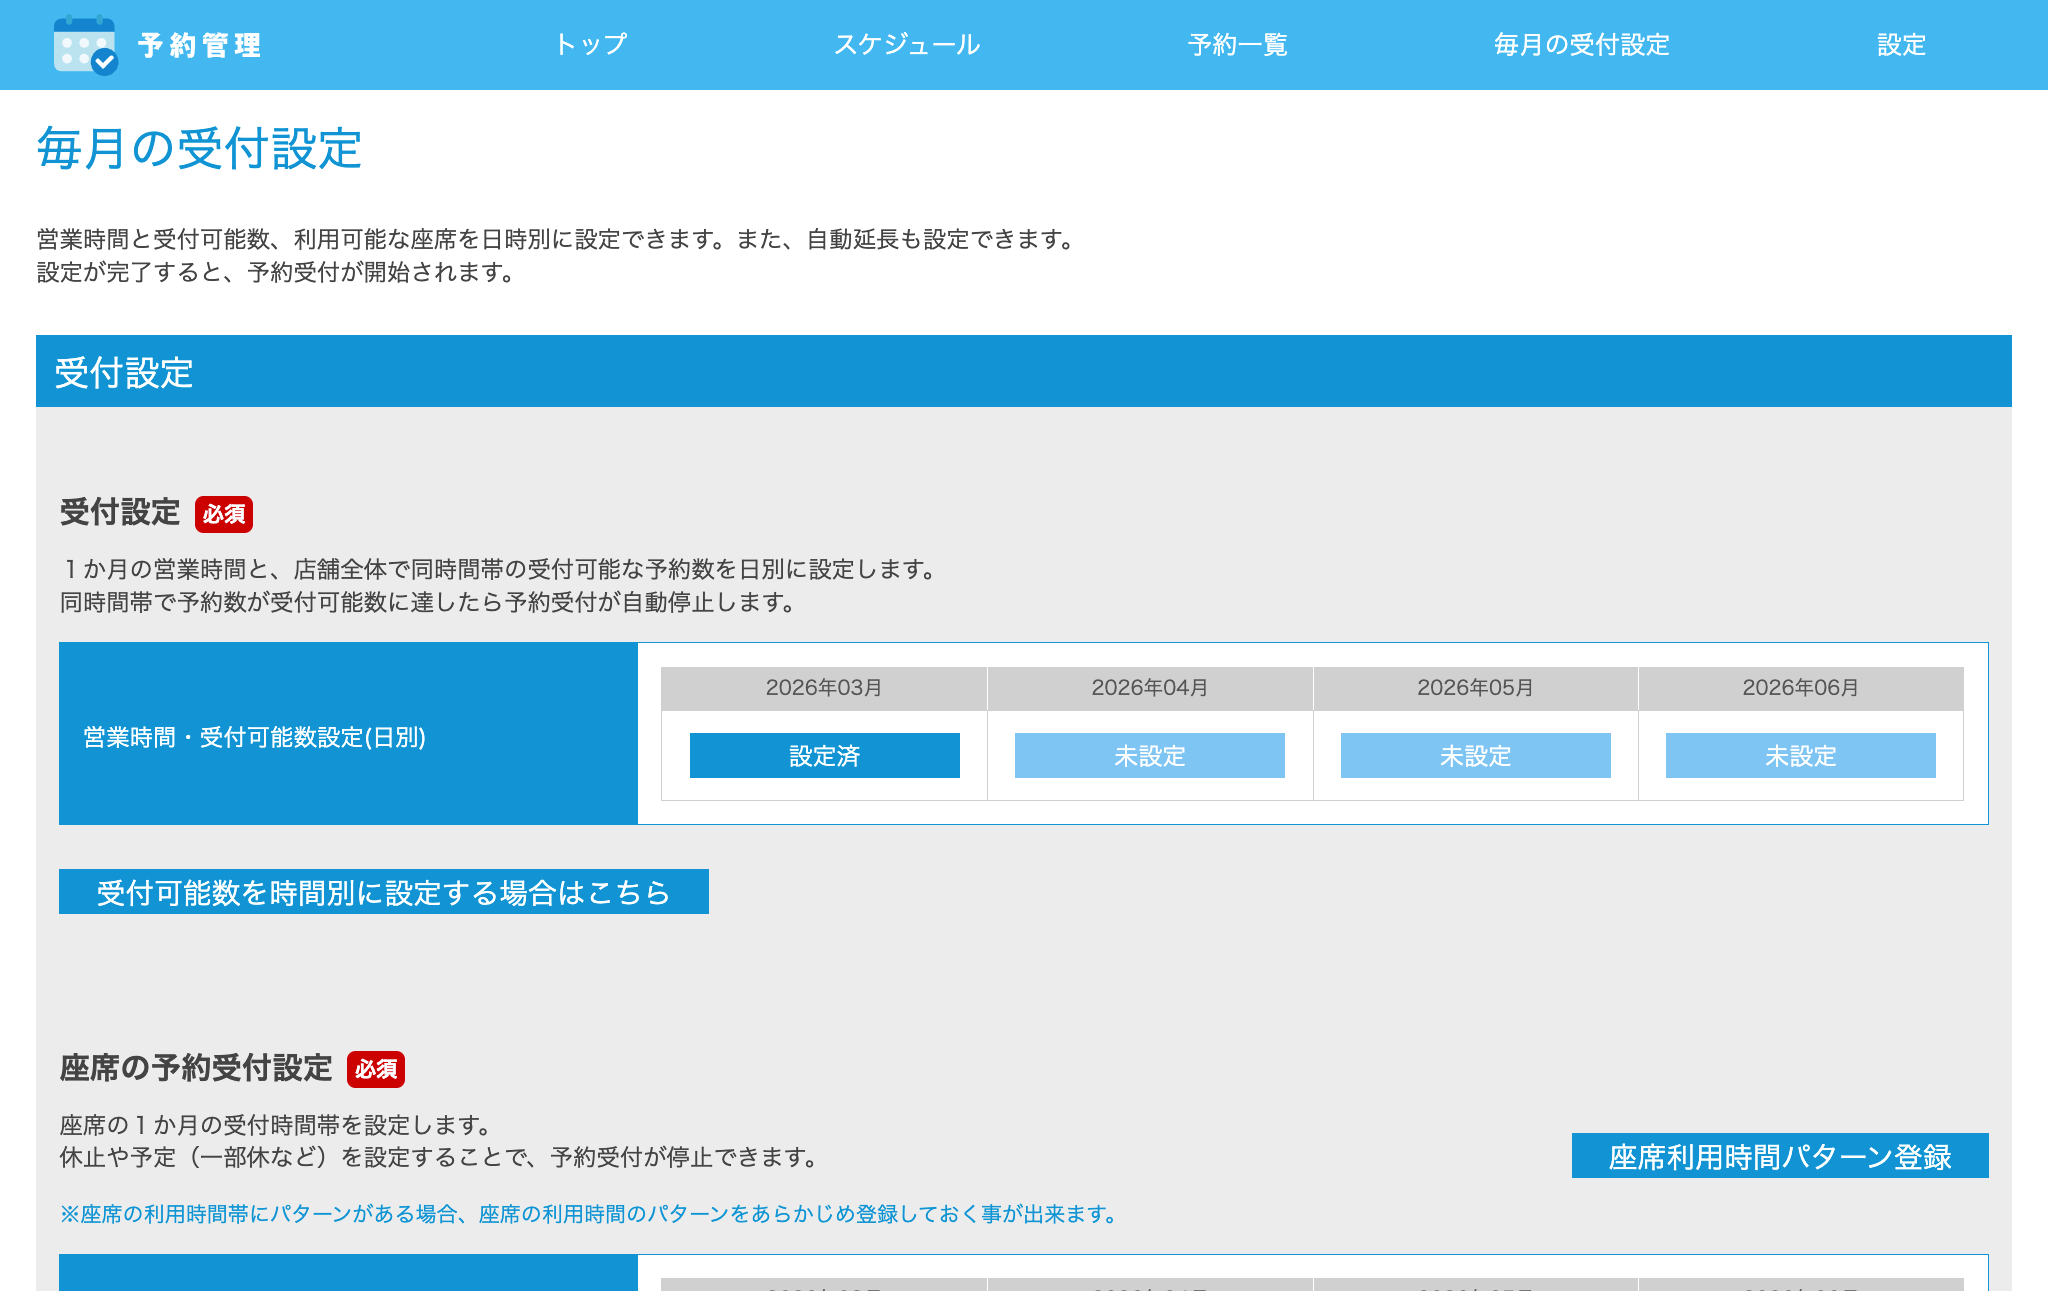The width and height of the screenshot is (2048, 1291).
Task: Click 座席利用時間パターン登録
Action: point(1782,1157)
